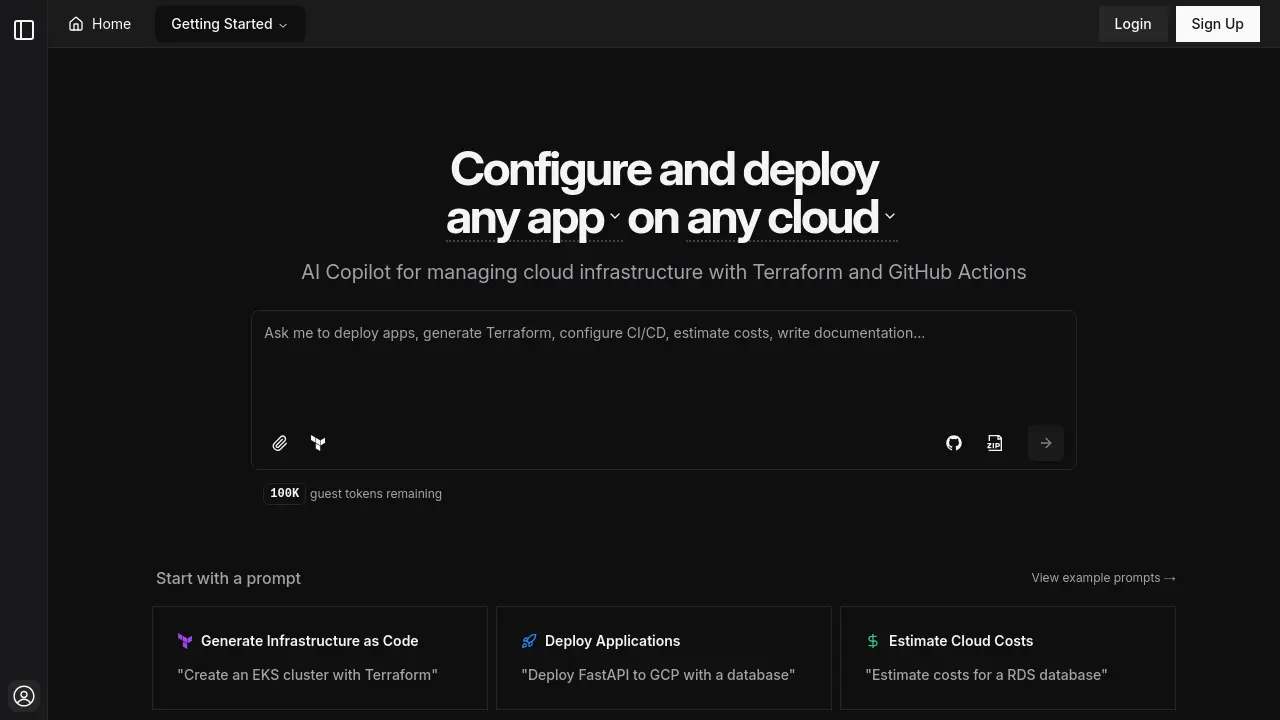The height and width of the screenshot is (720, 1280).
Task: Click the house icon beside Home
Action: 76,24
